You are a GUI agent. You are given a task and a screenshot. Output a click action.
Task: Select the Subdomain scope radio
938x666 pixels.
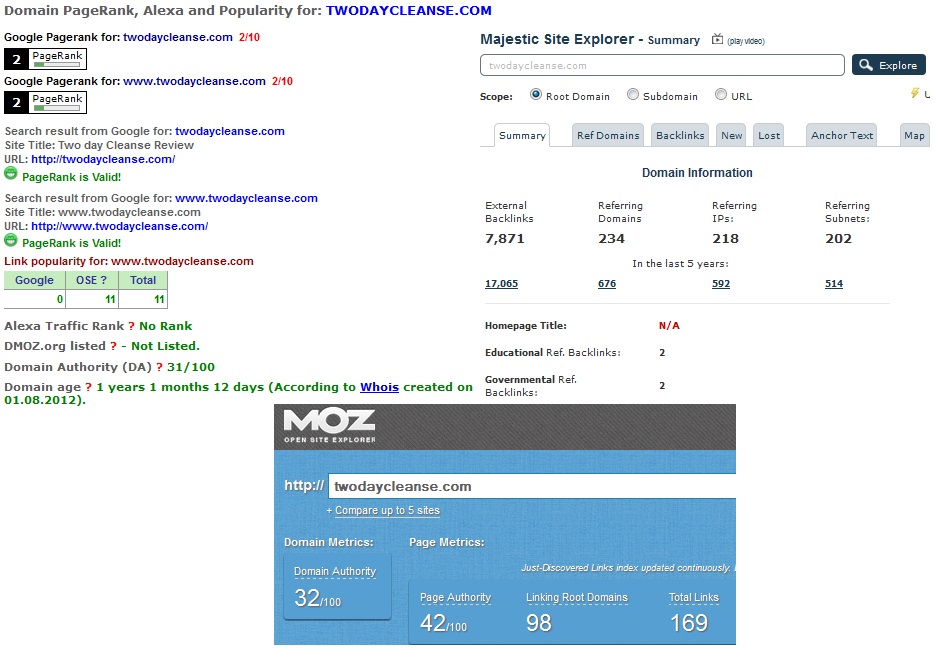tap(632, 95)
